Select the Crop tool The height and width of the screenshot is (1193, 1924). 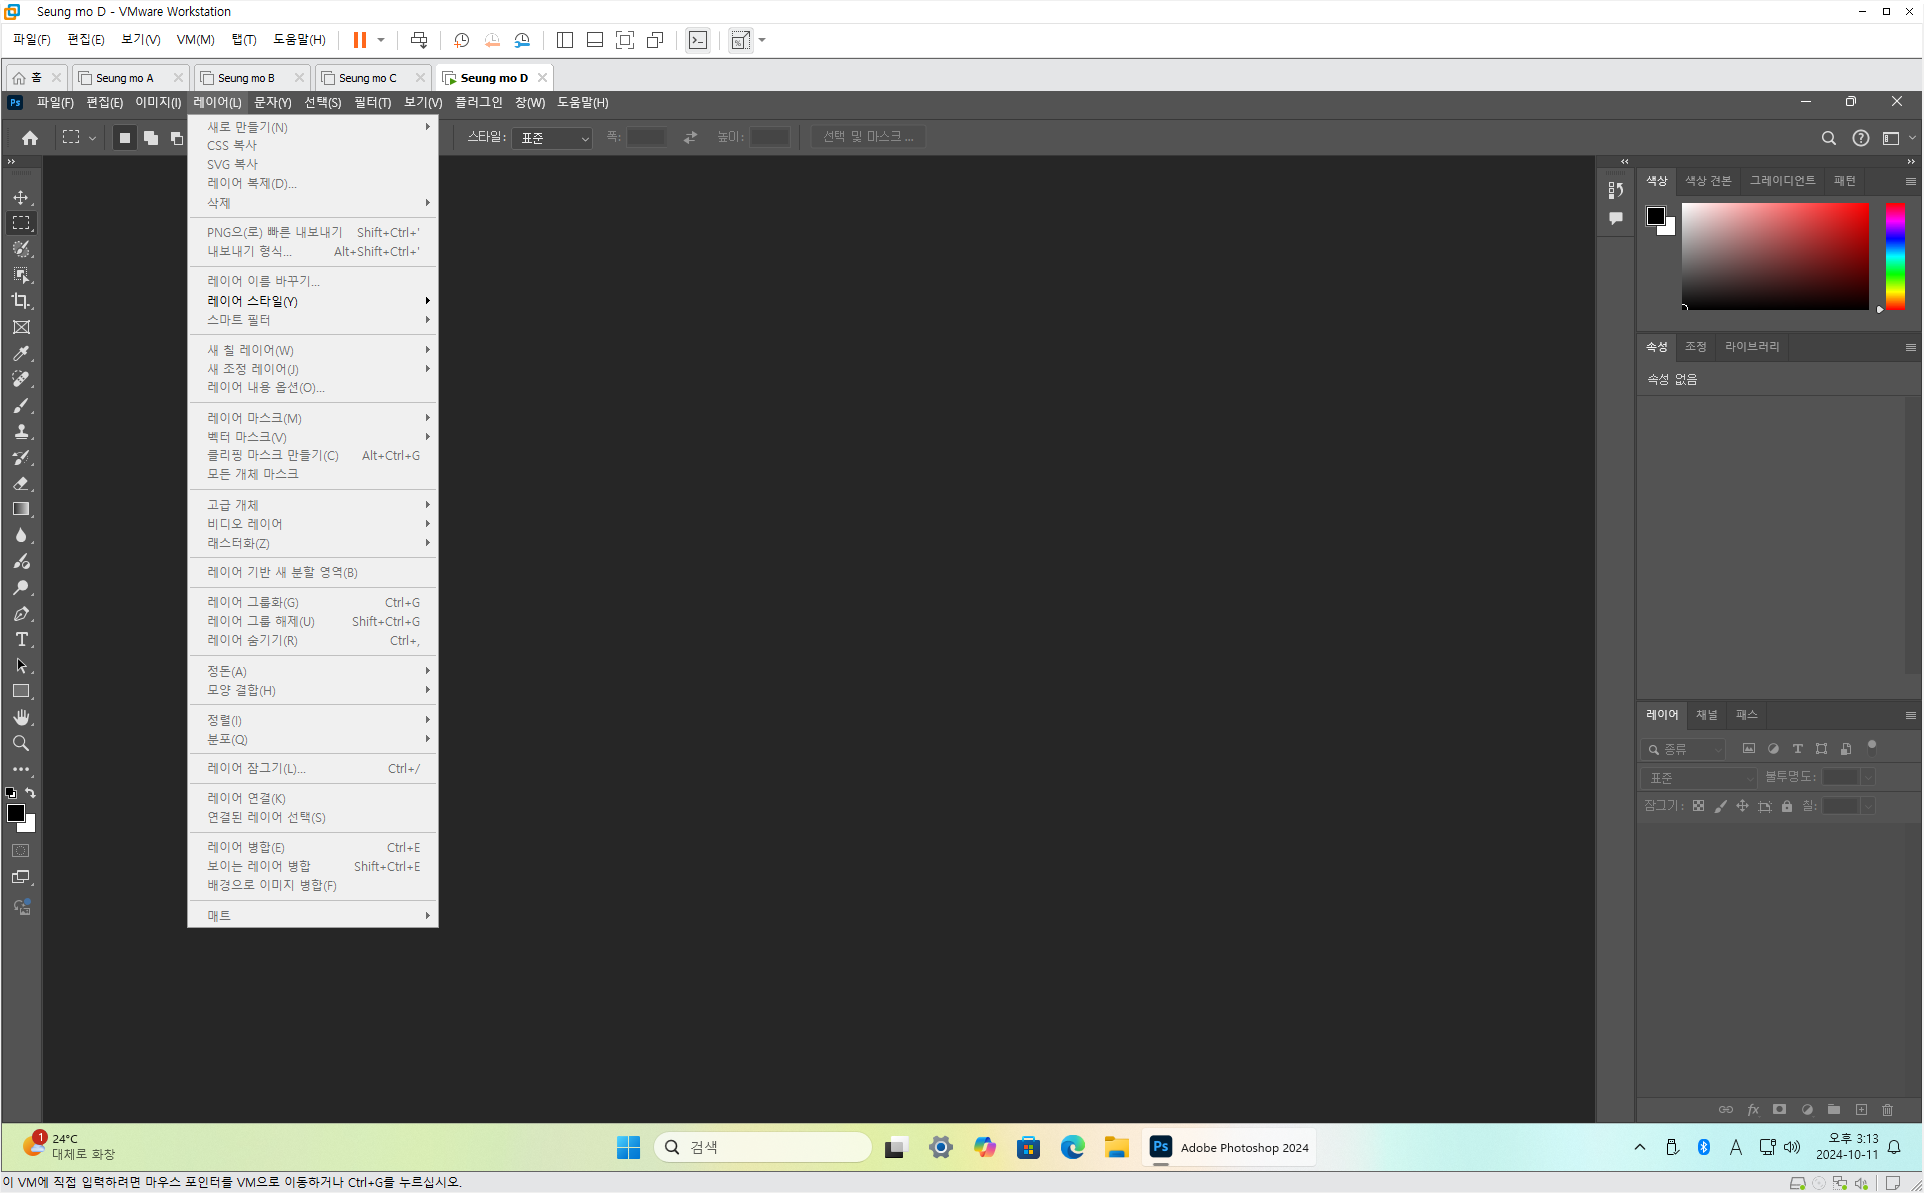21,301
